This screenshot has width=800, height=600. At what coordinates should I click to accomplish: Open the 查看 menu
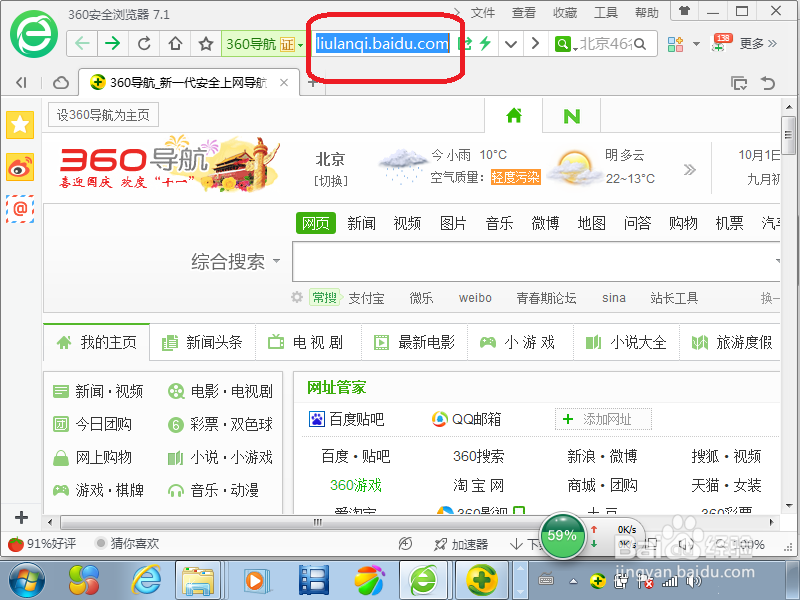[x=524, y=13]
